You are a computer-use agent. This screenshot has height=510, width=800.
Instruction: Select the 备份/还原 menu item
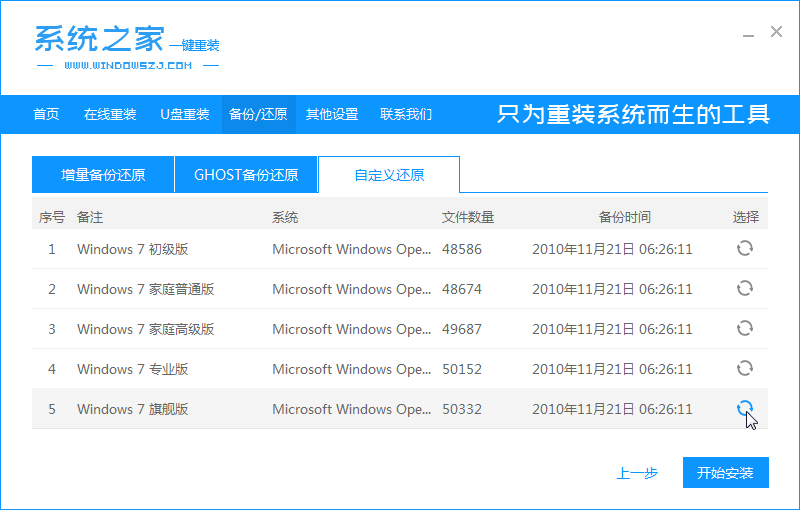[x=258, y=114]
